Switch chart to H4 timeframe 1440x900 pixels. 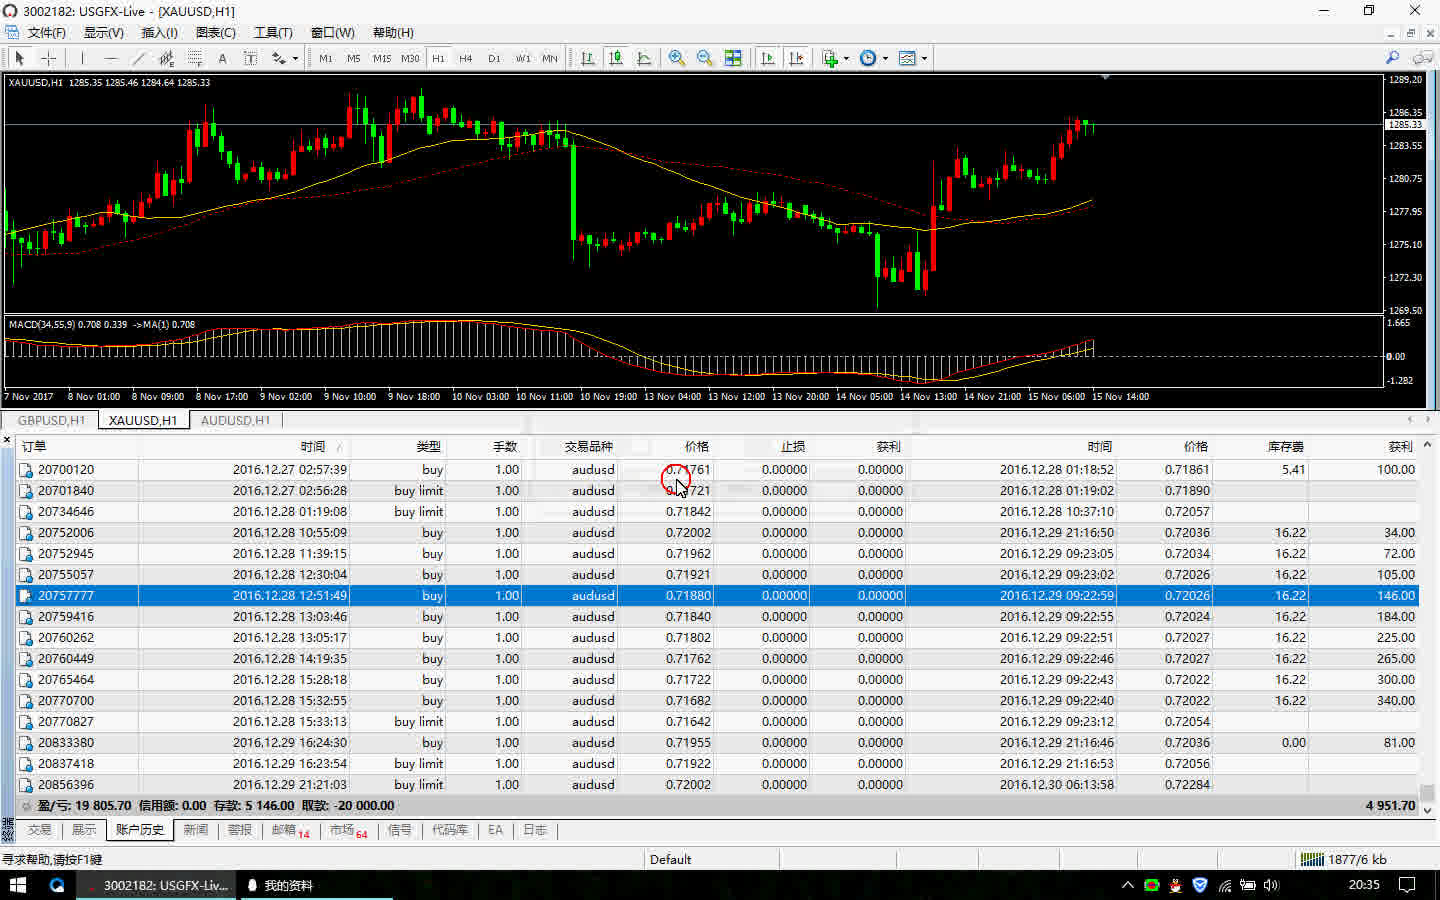pos(466,58)
